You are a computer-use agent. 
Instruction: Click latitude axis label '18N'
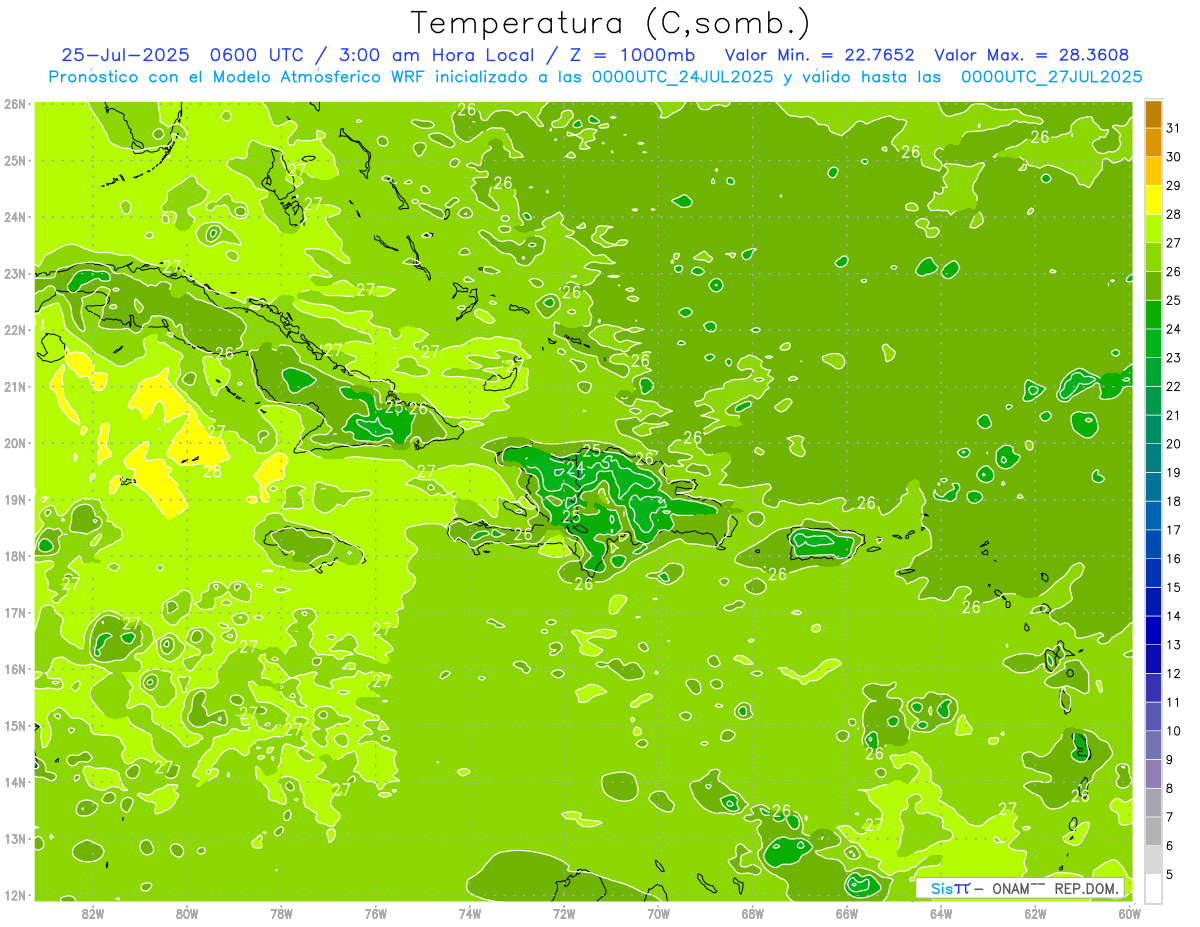tap(14, 556)
